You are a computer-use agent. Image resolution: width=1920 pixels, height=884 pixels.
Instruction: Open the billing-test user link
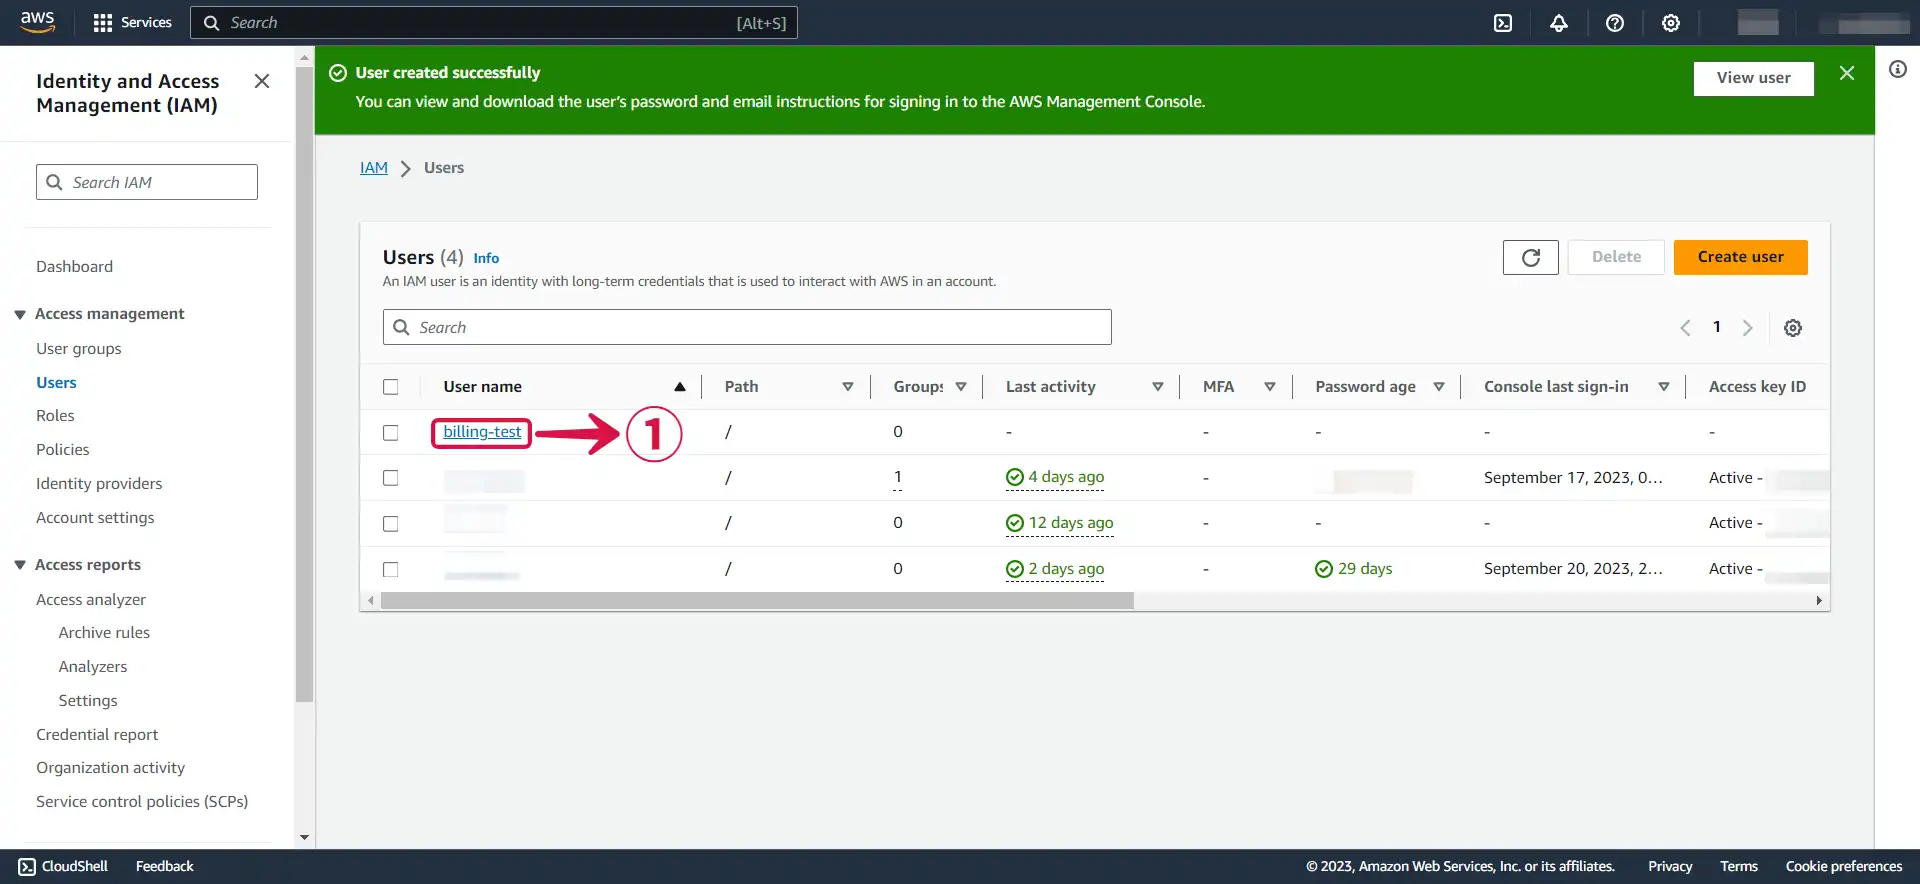point(482,432)
